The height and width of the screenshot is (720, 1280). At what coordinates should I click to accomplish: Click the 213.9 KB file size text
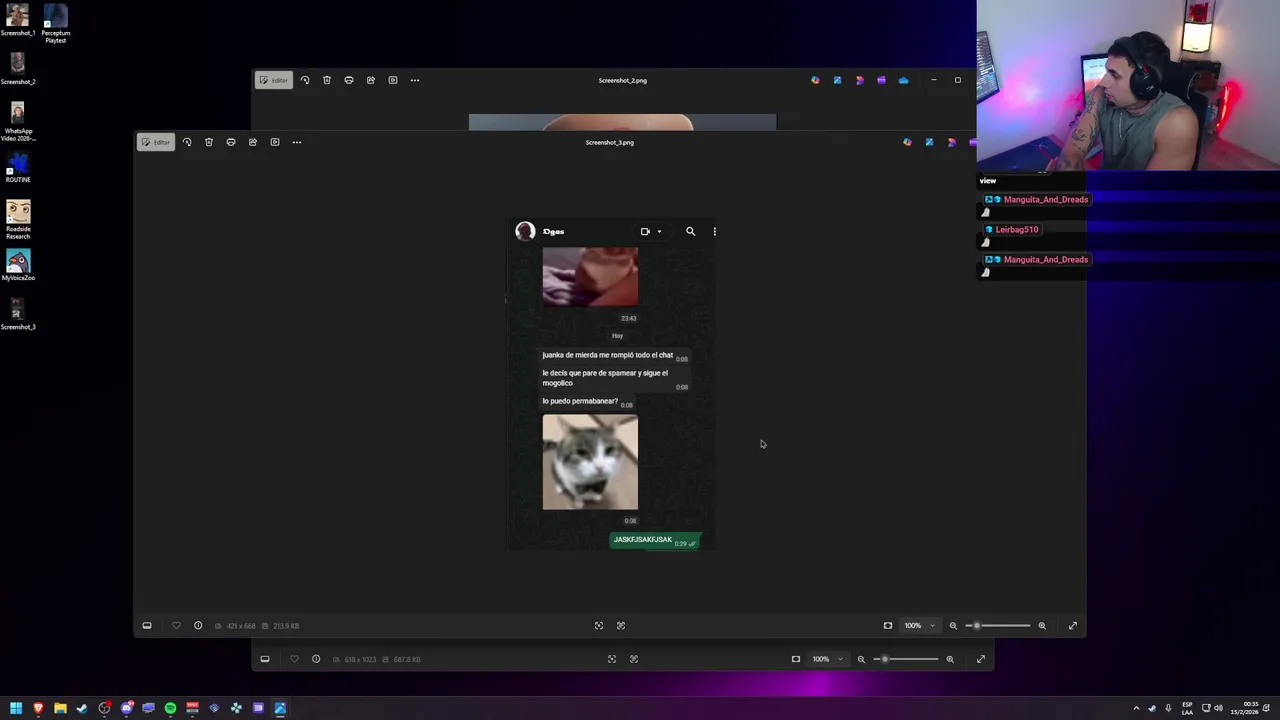pos(286,626)
